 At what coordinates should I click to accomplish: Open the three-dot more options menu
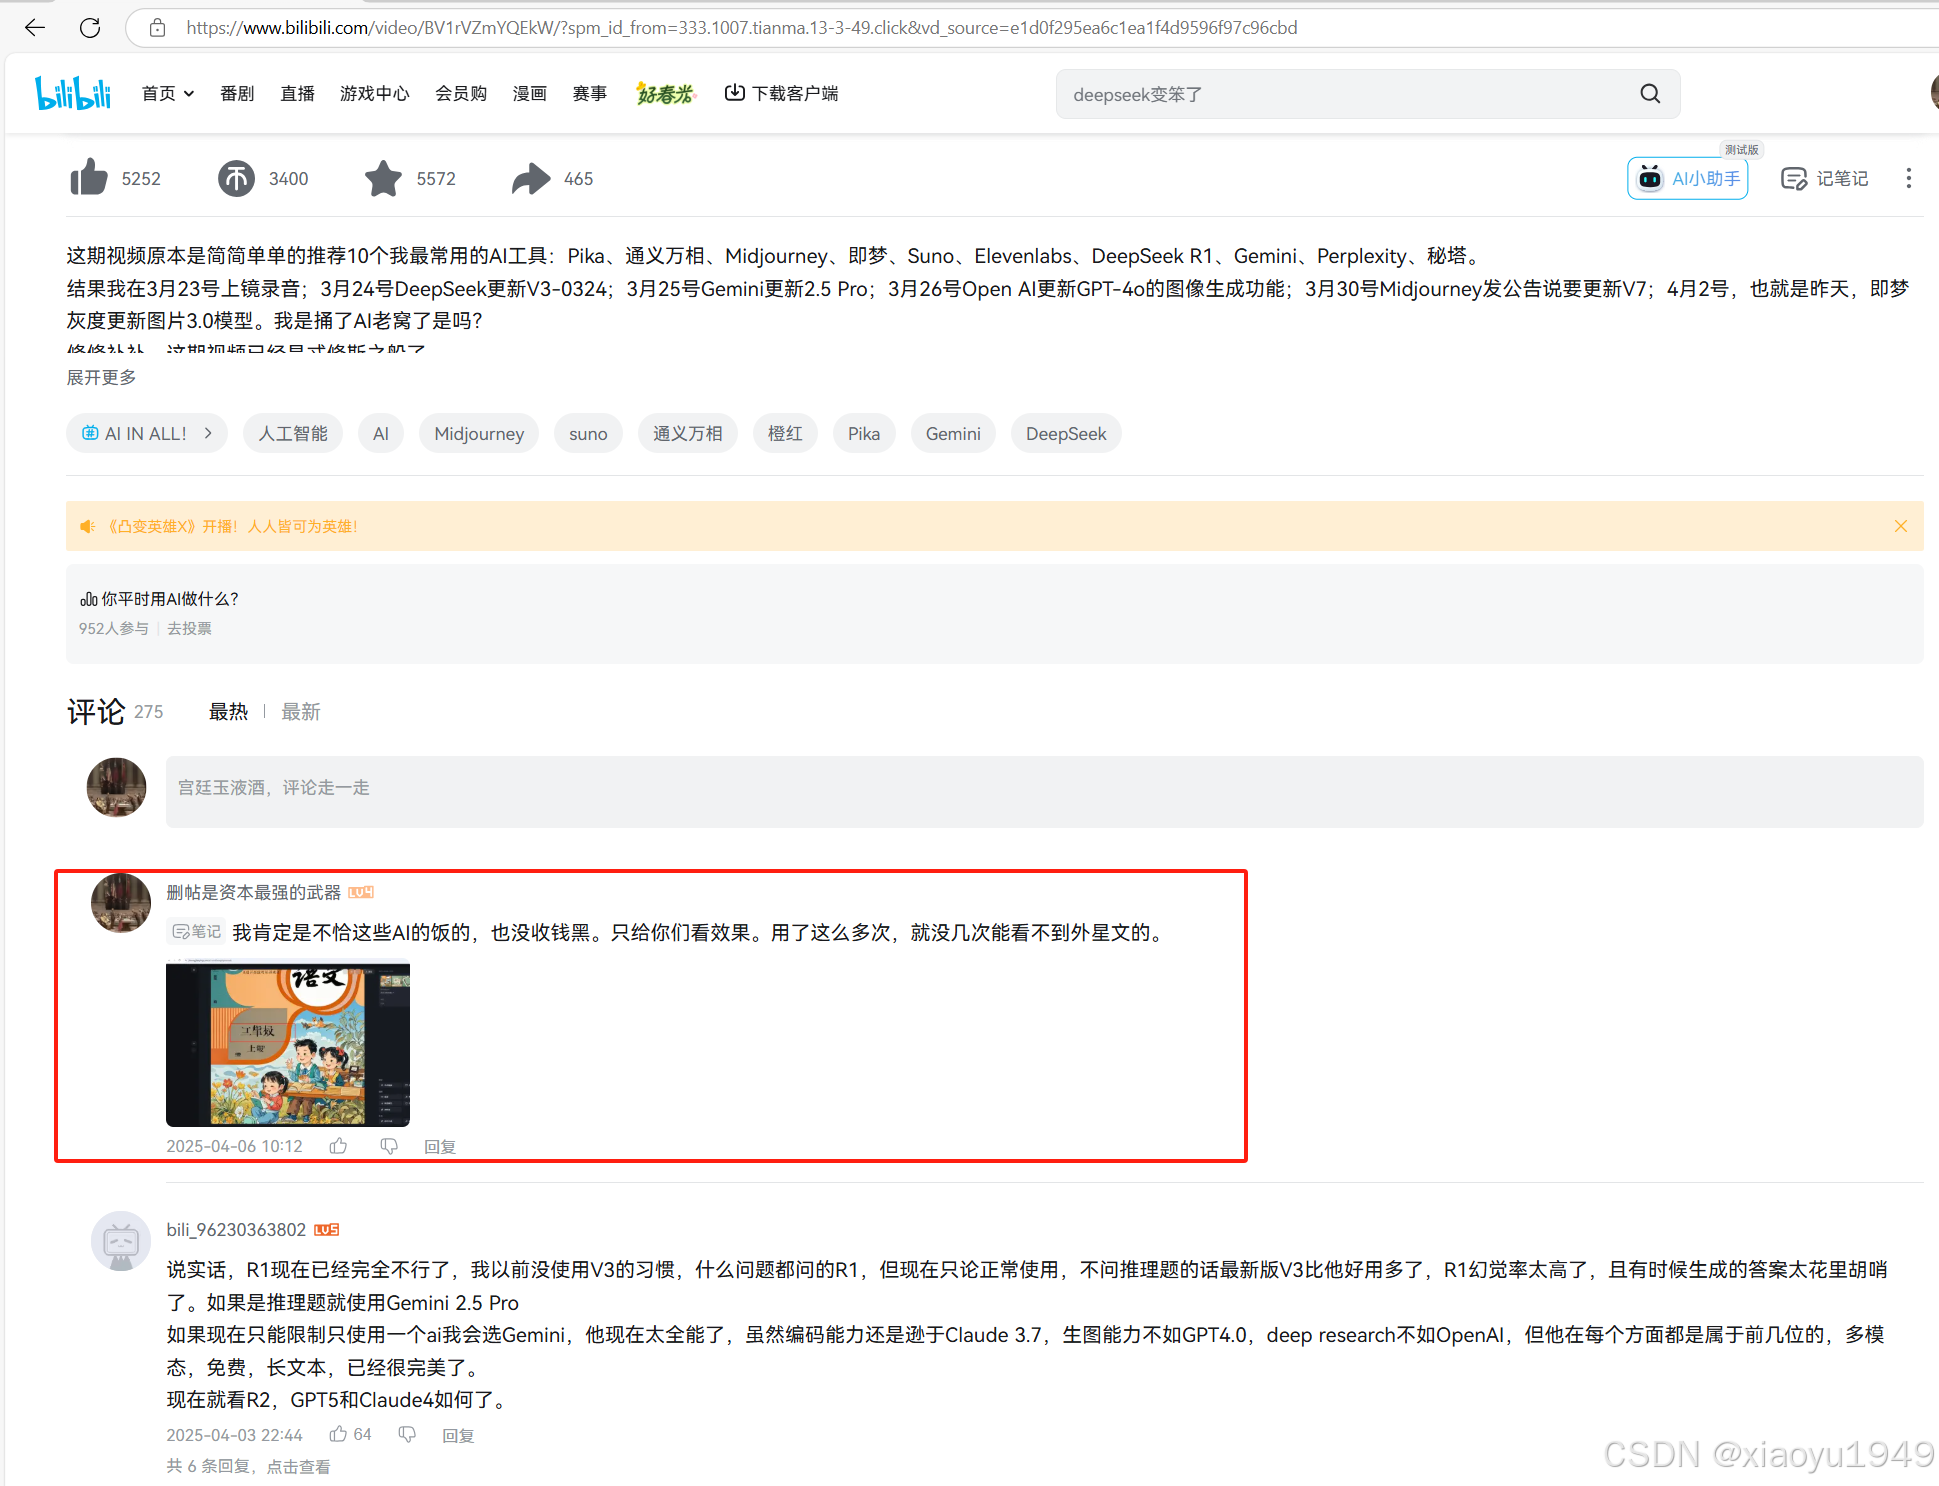click(x=1908, y=178)
